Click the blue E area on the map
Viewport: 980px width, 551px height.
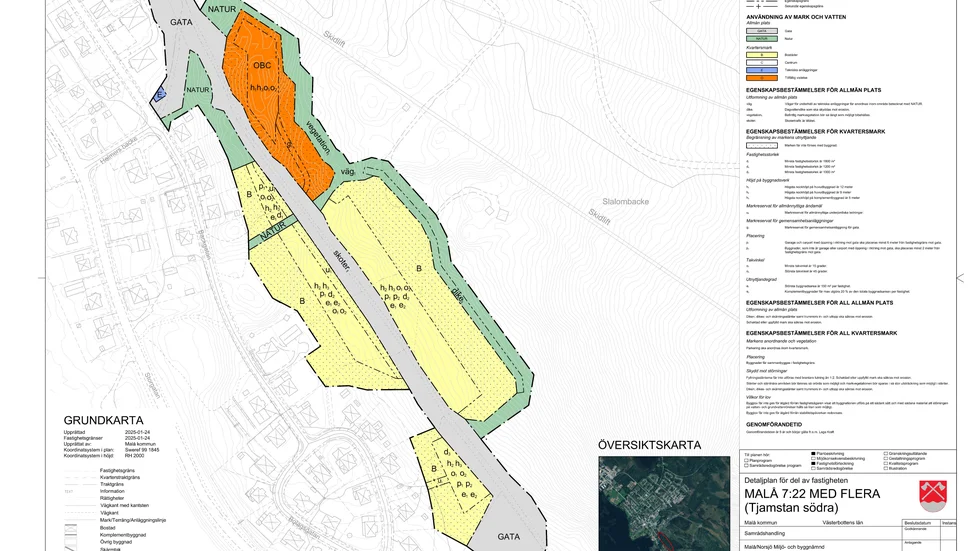(x=160, y=95)
